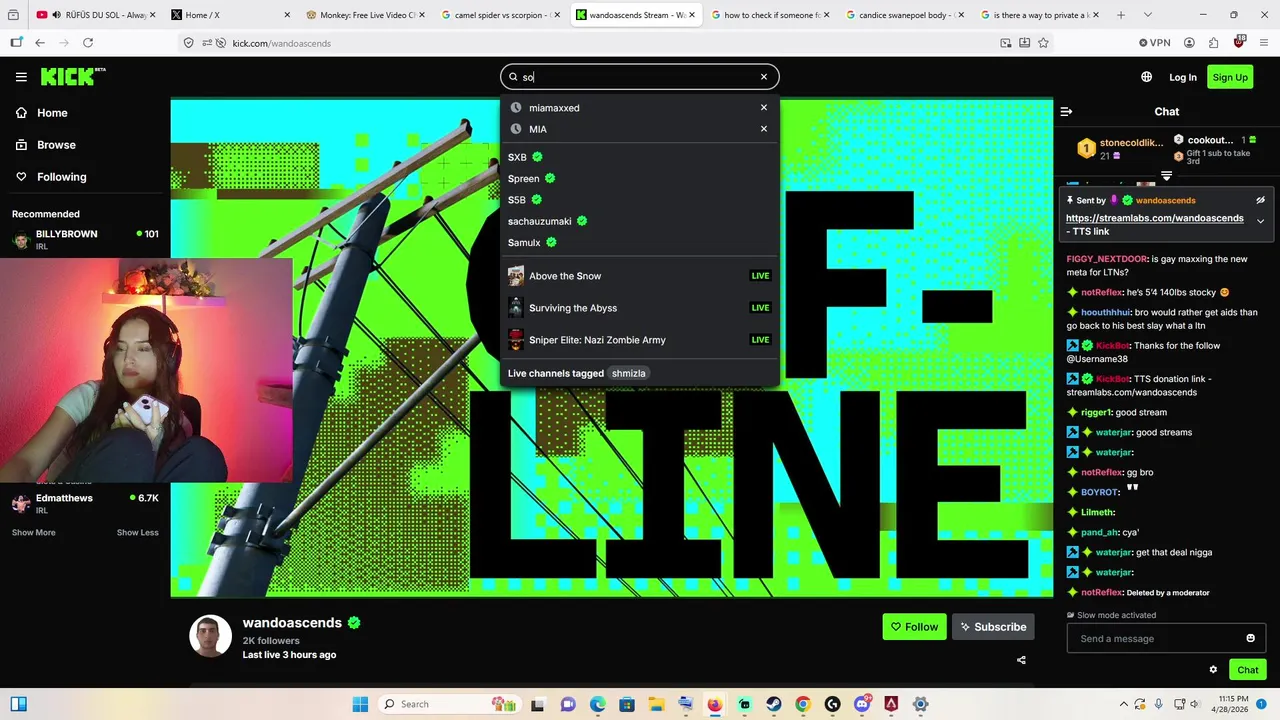The height and width of the screenshot is (720, 1280).
Task: Switch to Monkey: Free Live Video tab
Action: coord(365,15)
